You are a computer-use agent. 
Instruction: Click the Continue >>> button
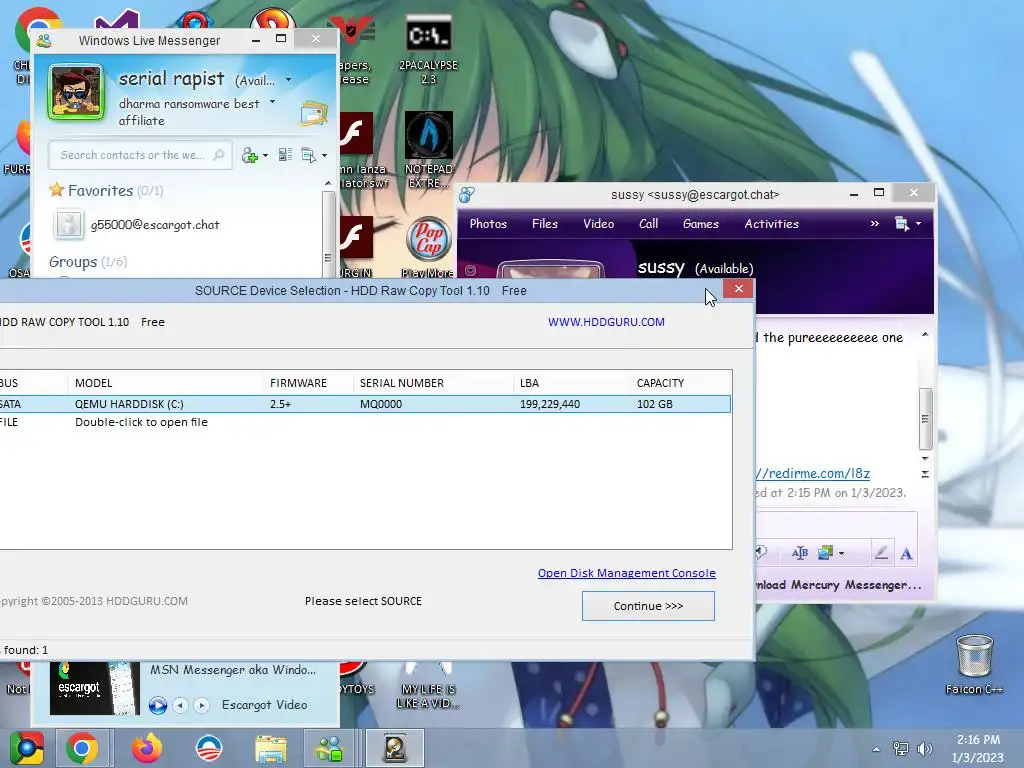pos(648,606)
